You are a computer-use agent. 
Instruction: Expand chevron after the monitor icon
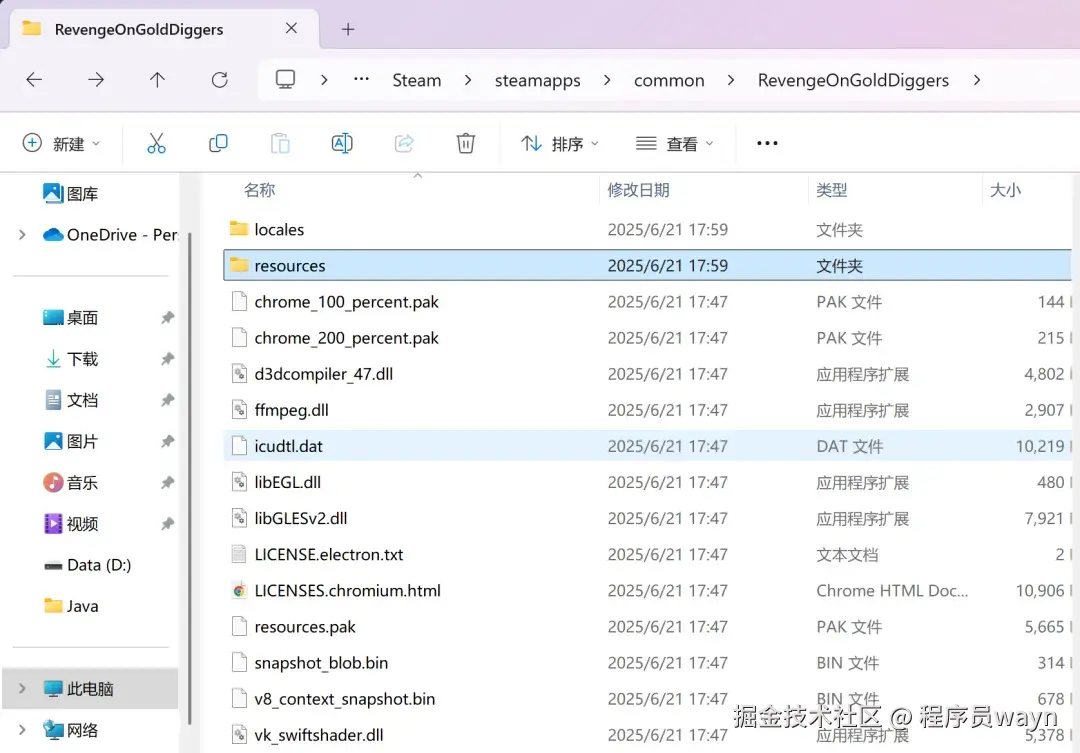(324, 80)
